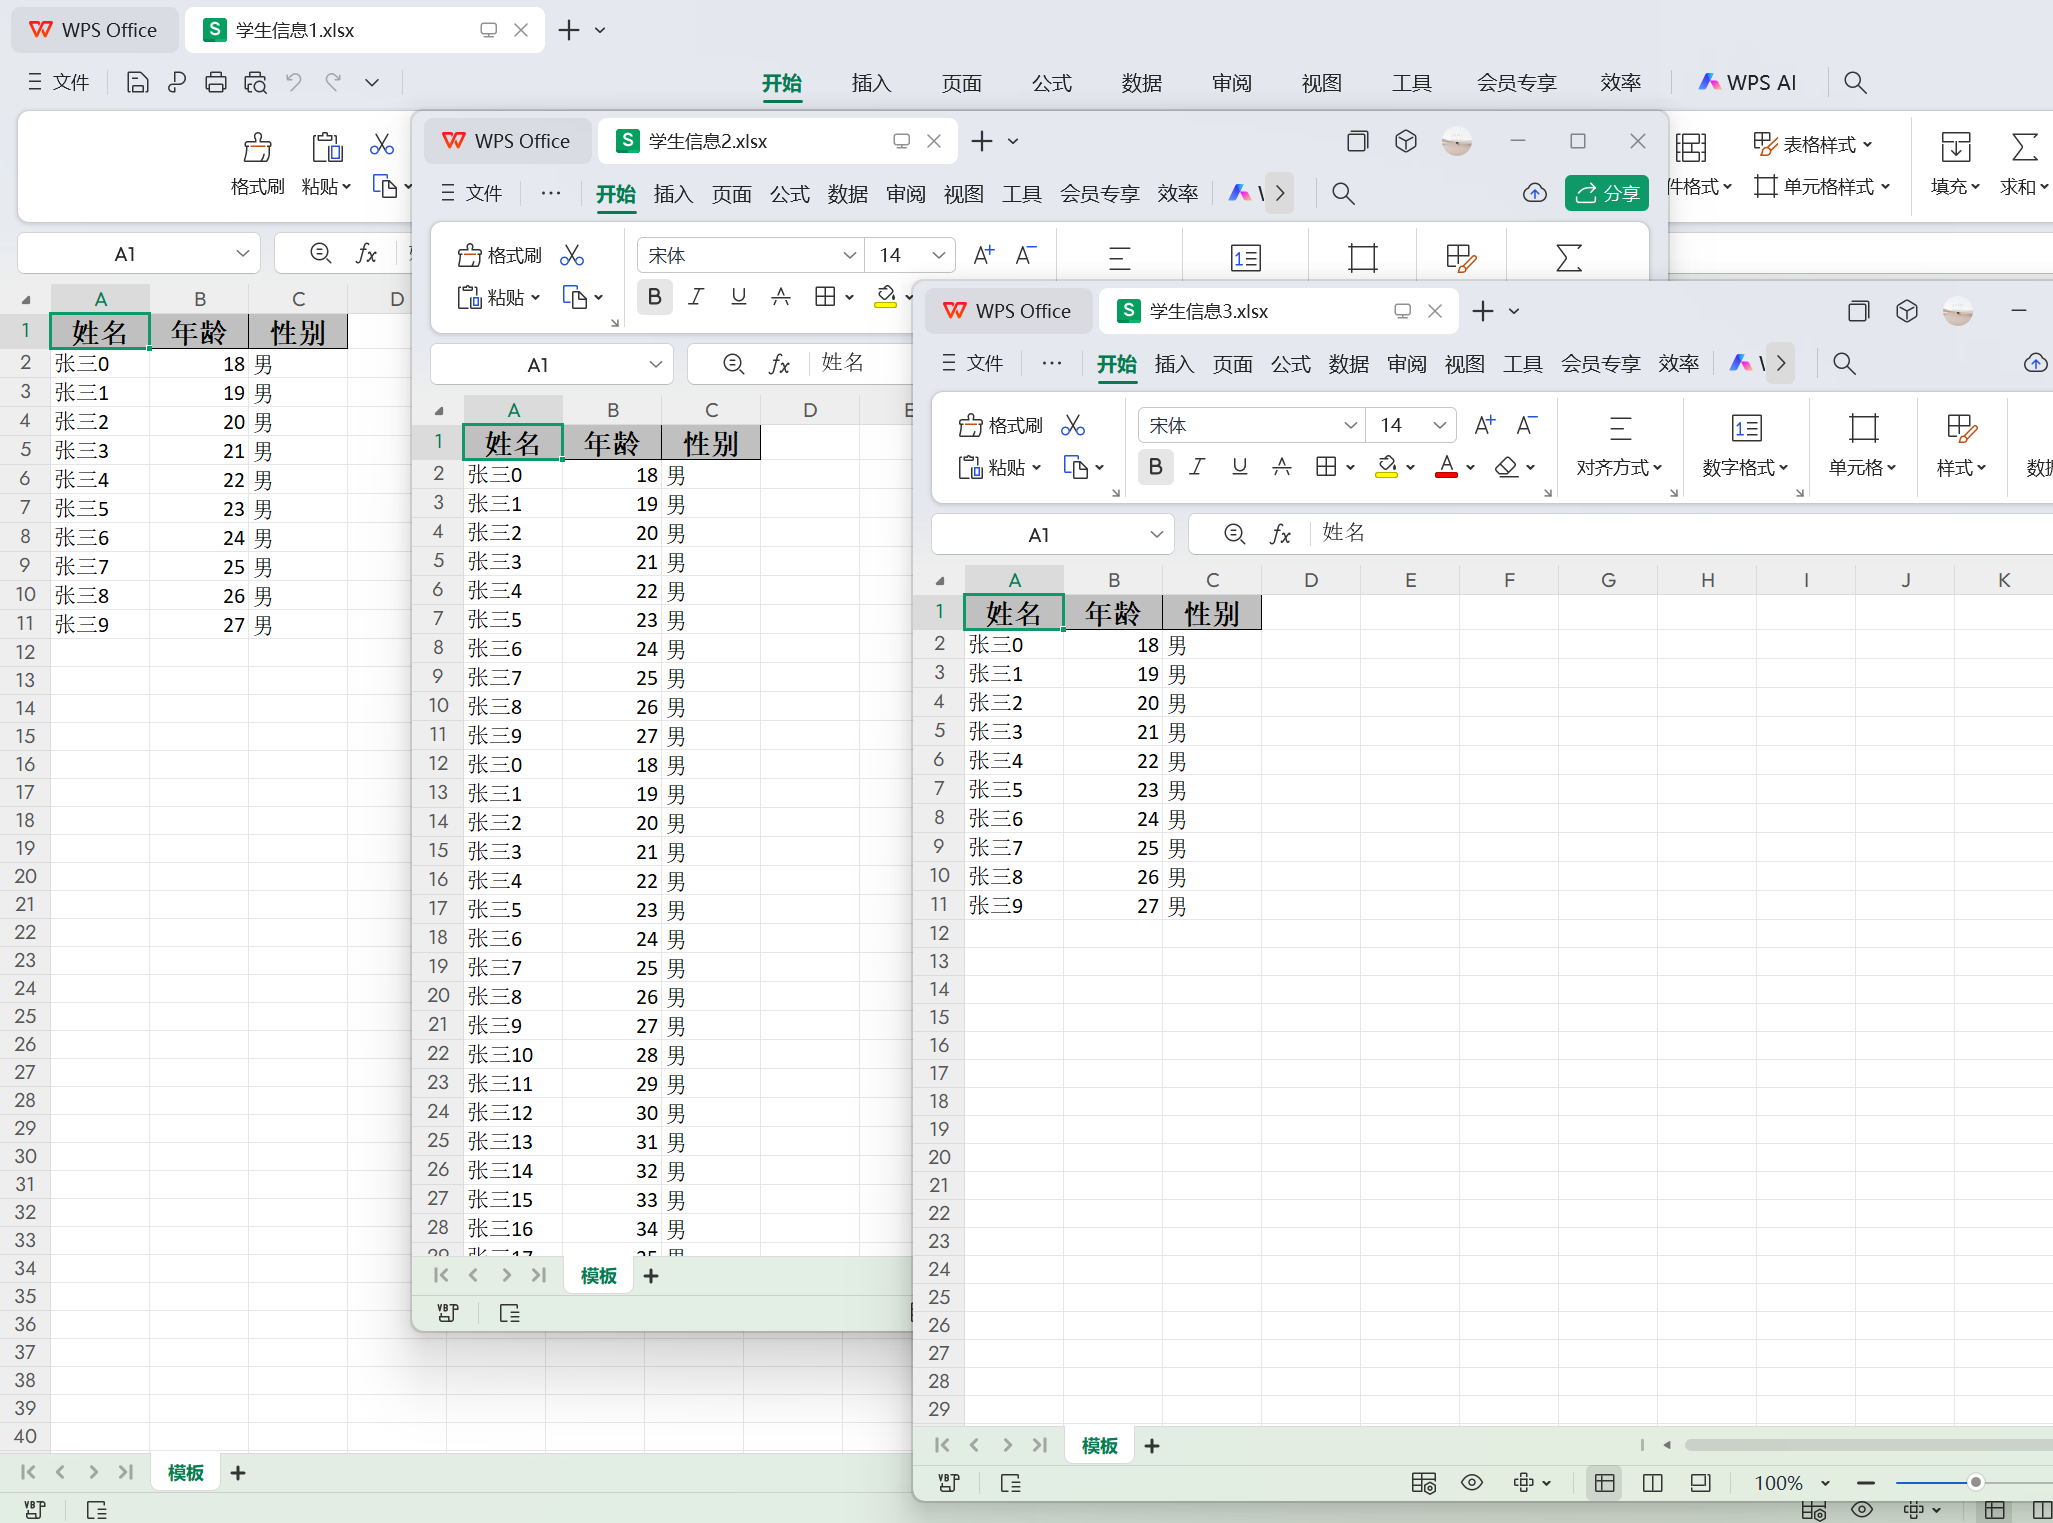Click undo arrow in 学生信息1 toolbar

[294, 82]
